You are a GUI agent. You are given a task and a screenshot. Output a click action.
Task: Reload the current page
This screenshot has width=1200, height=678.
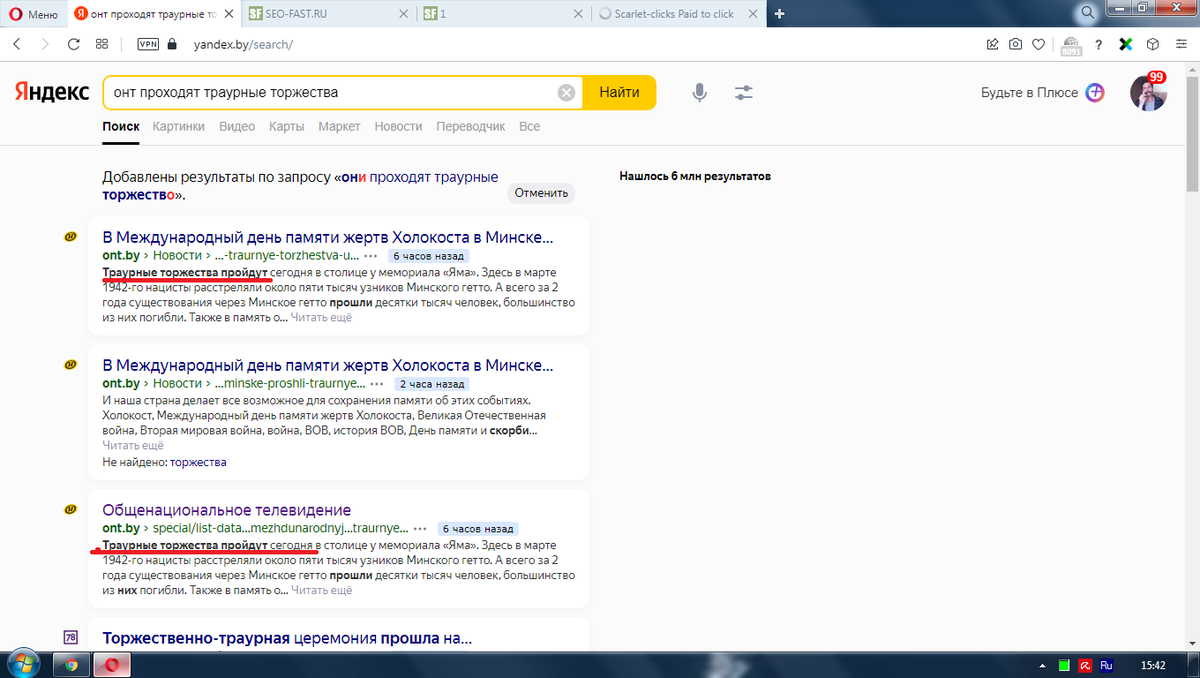73,44
